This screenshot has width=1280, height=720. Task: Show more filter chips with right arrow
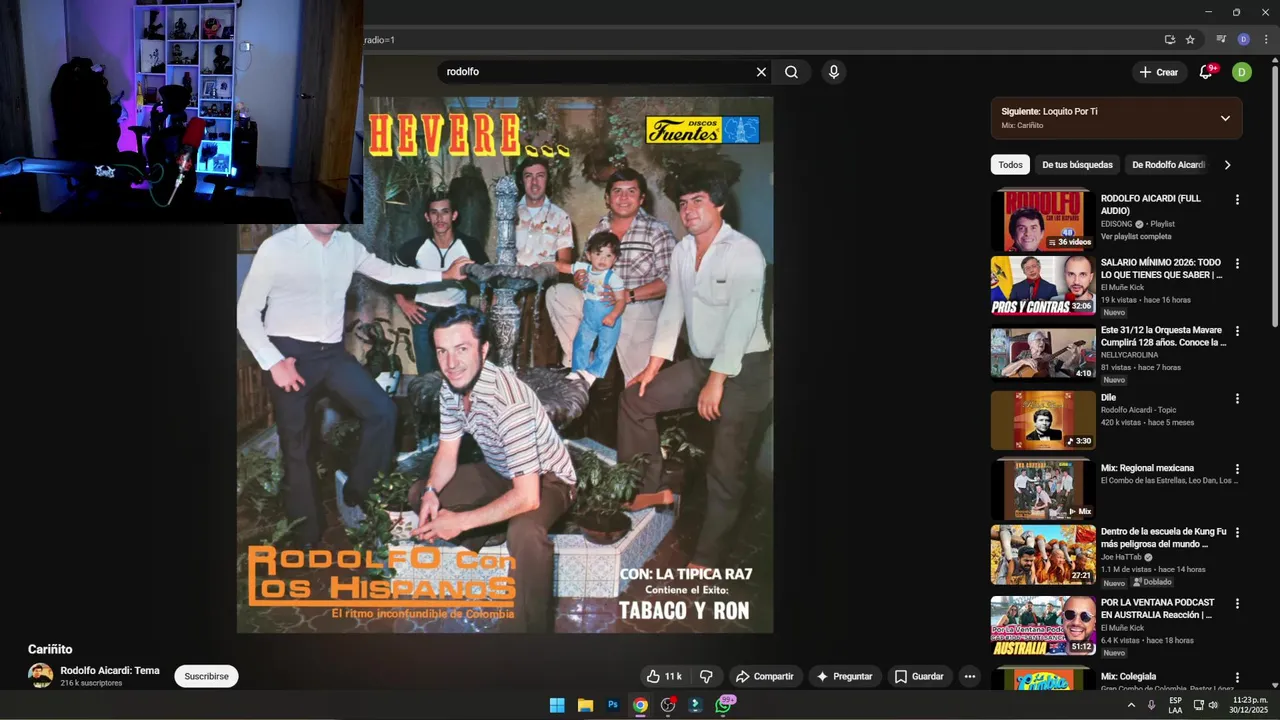click(1227, 165)
